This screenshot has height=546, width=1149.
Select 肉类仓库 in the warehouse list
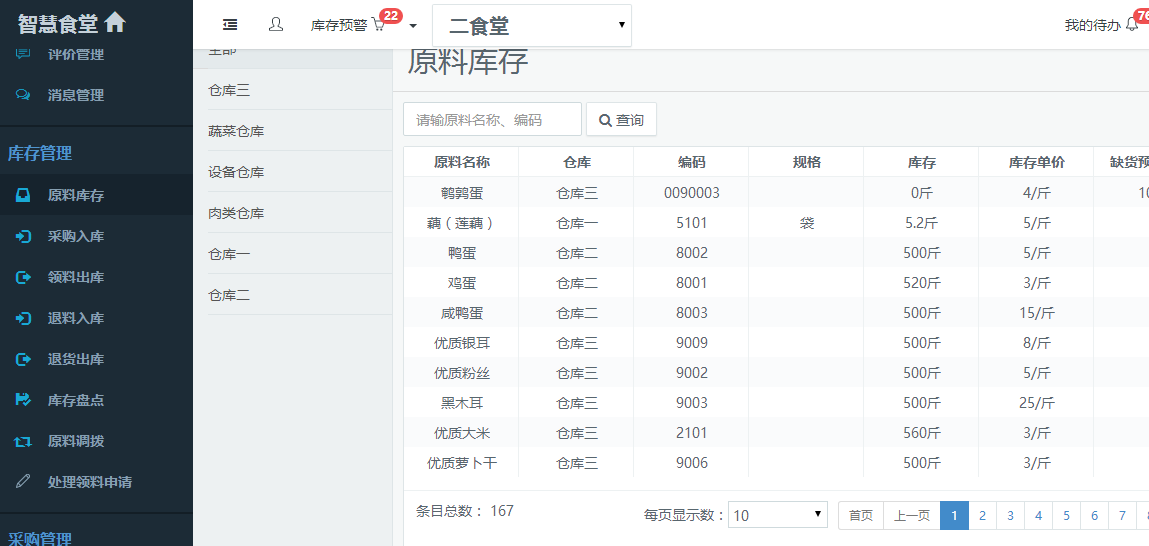[236, 213]
